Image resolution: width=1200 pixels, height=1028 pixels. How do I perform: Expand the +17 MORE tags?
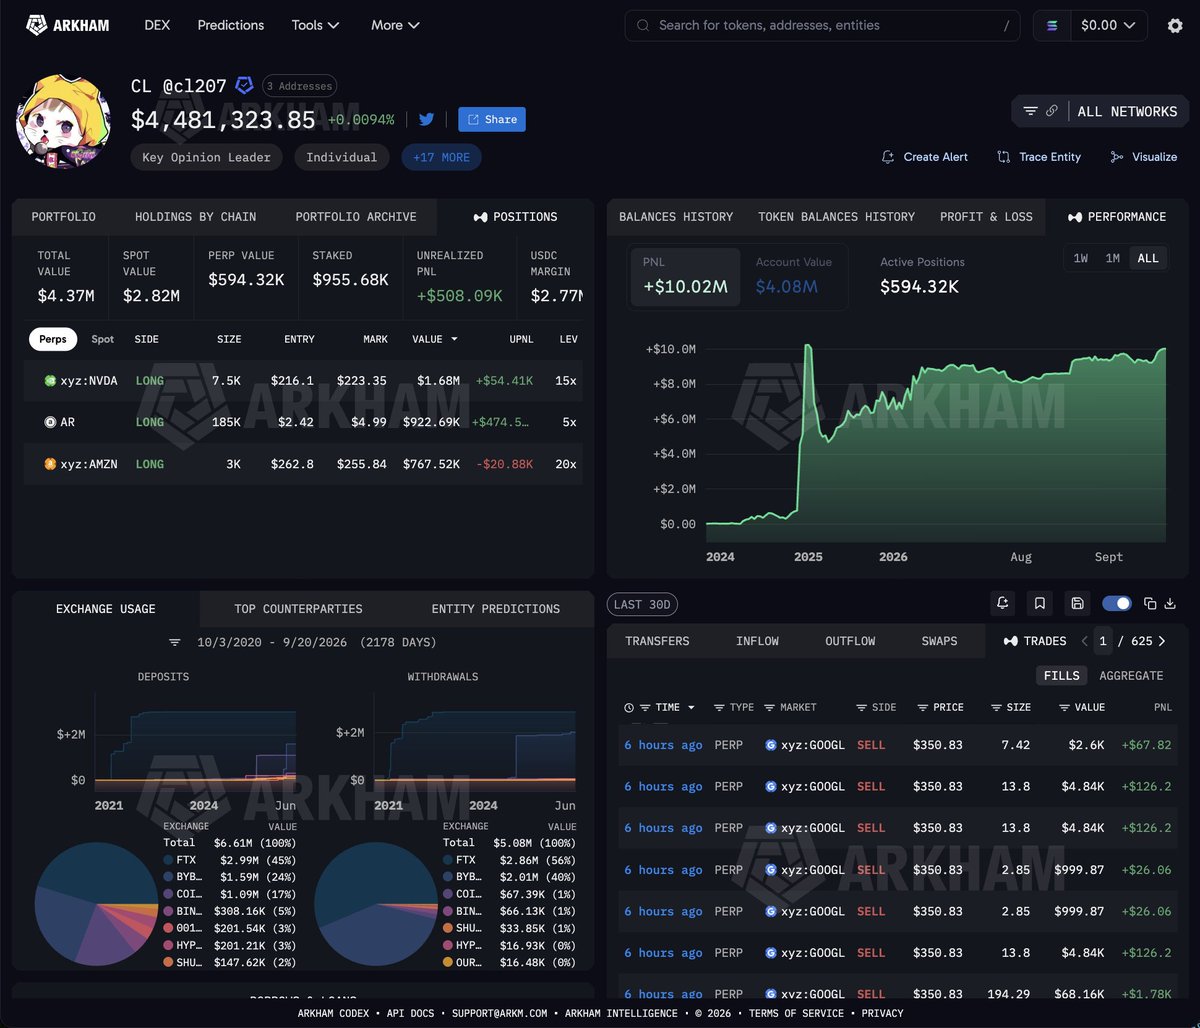click(441, 157)
